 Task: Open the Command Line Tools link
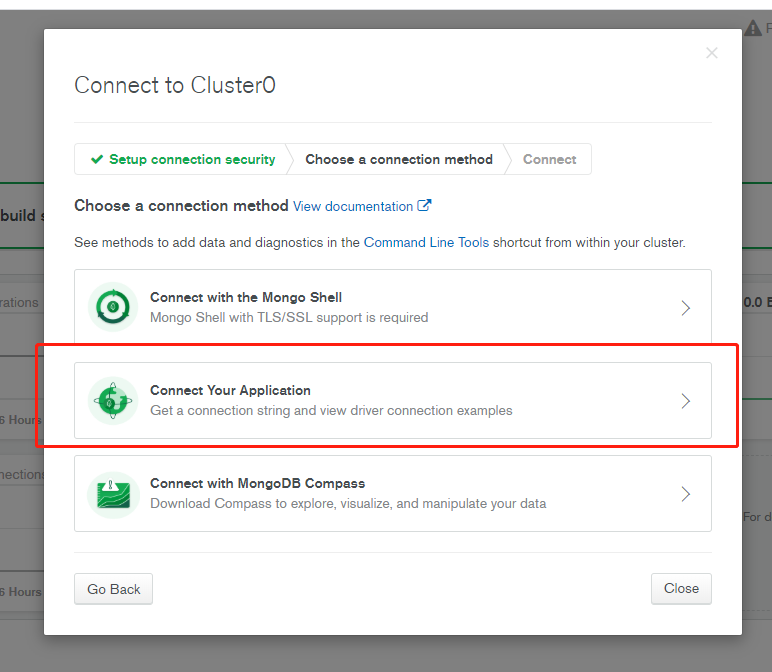[x=426, y=242]
